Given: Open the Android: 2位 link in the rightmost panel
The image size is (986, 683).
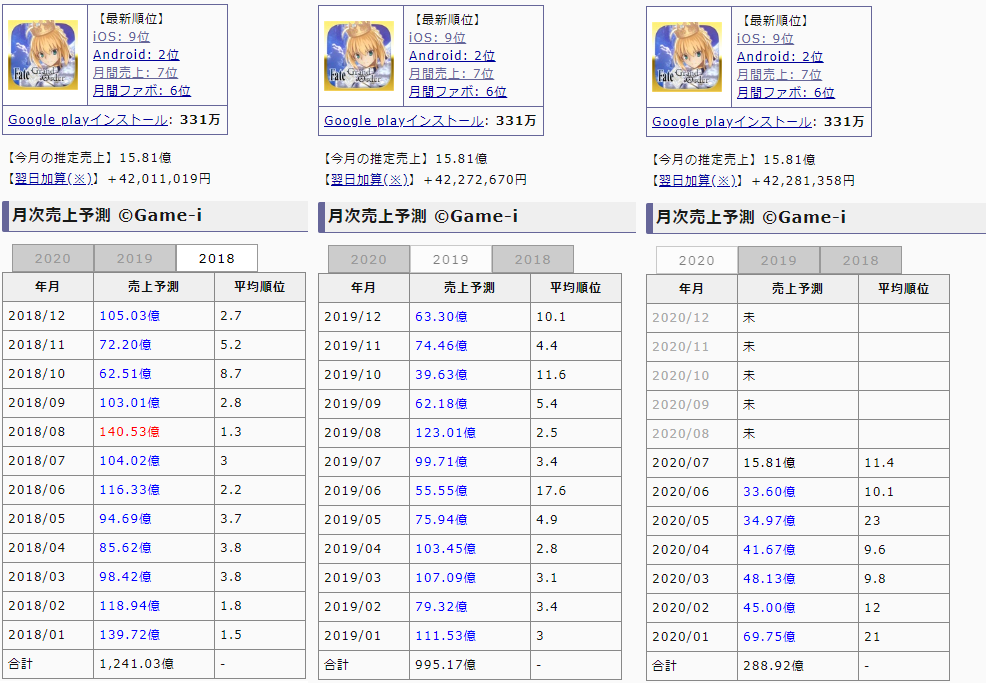Looking at the screenshot, I should 780,57.
